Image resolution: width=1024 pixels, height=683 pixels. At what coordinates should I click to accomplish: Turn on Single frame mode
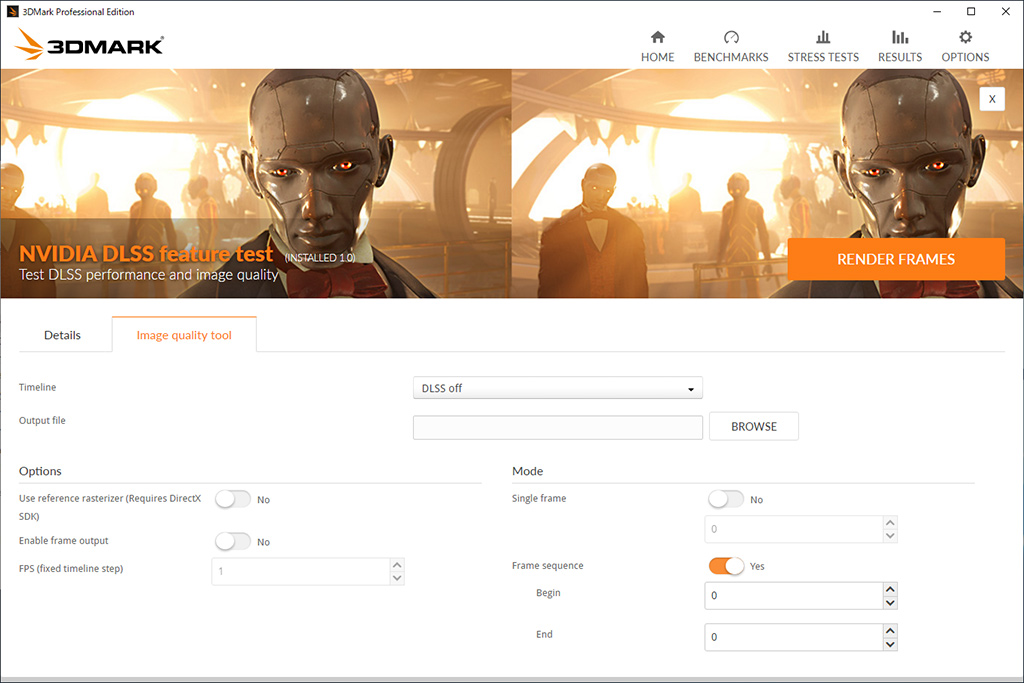(x=726, y=500)
